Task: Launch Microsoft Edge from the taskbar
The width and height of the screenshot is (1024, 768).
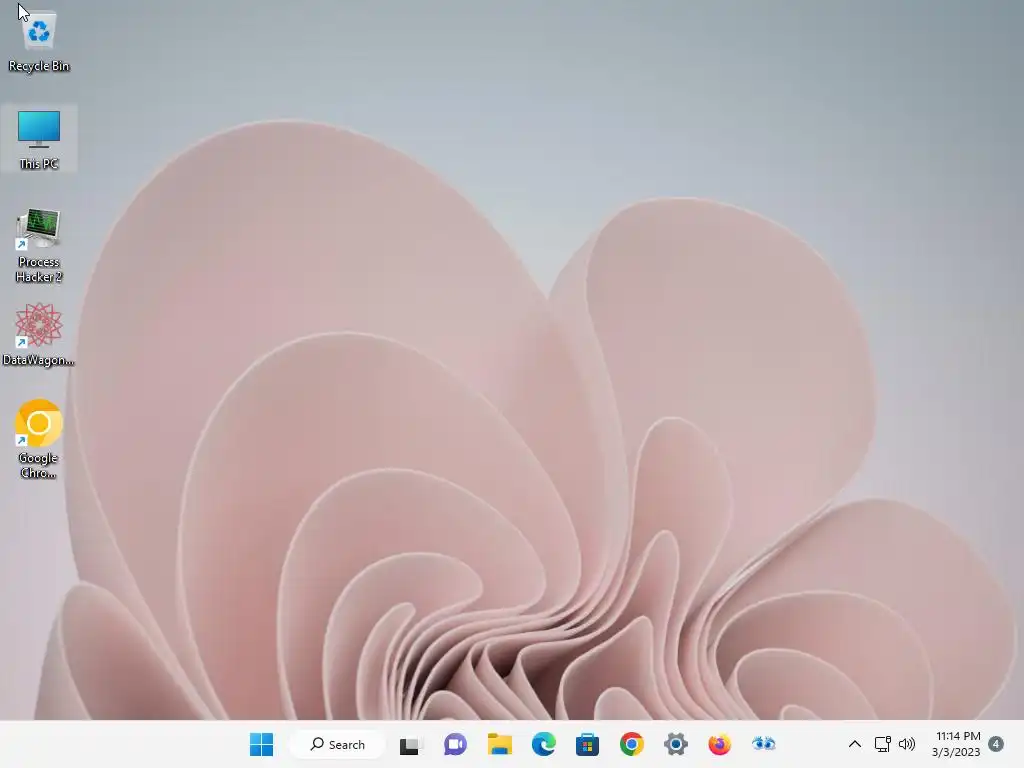Action: click(x=543, y=744)
